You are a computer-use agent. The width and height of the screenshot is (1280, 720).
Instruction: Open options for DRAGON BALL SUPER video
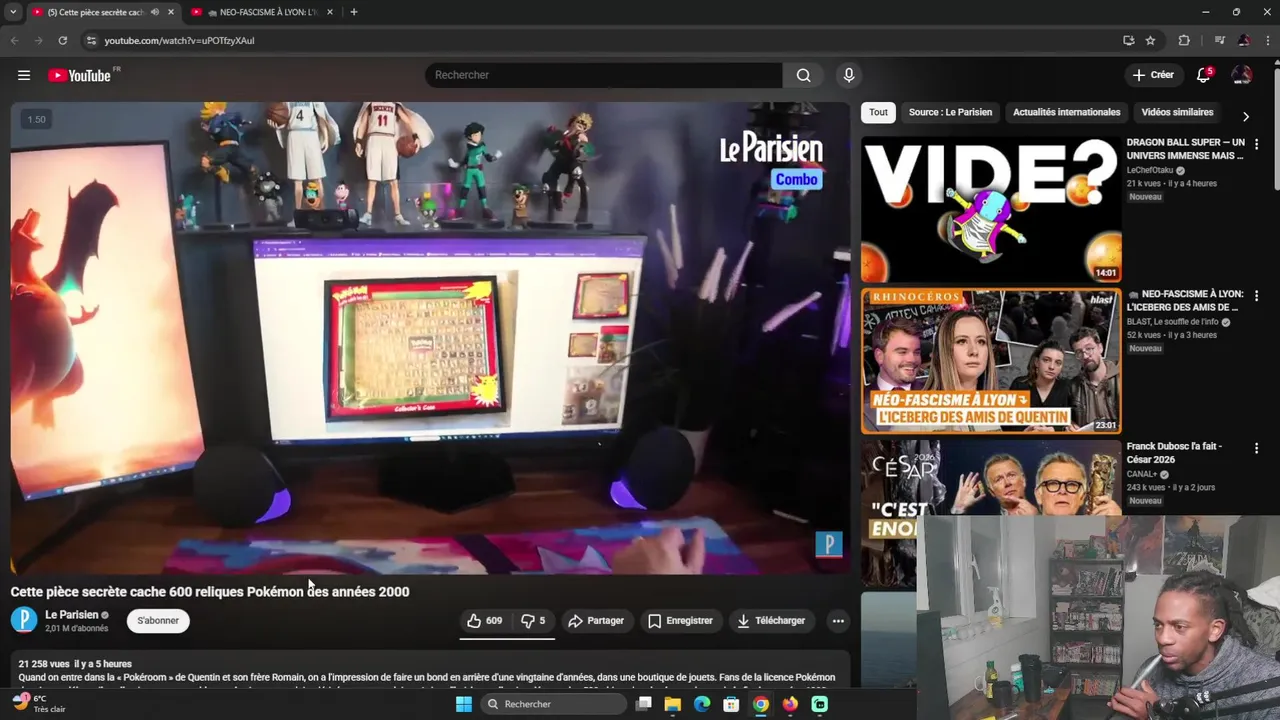1256,144
